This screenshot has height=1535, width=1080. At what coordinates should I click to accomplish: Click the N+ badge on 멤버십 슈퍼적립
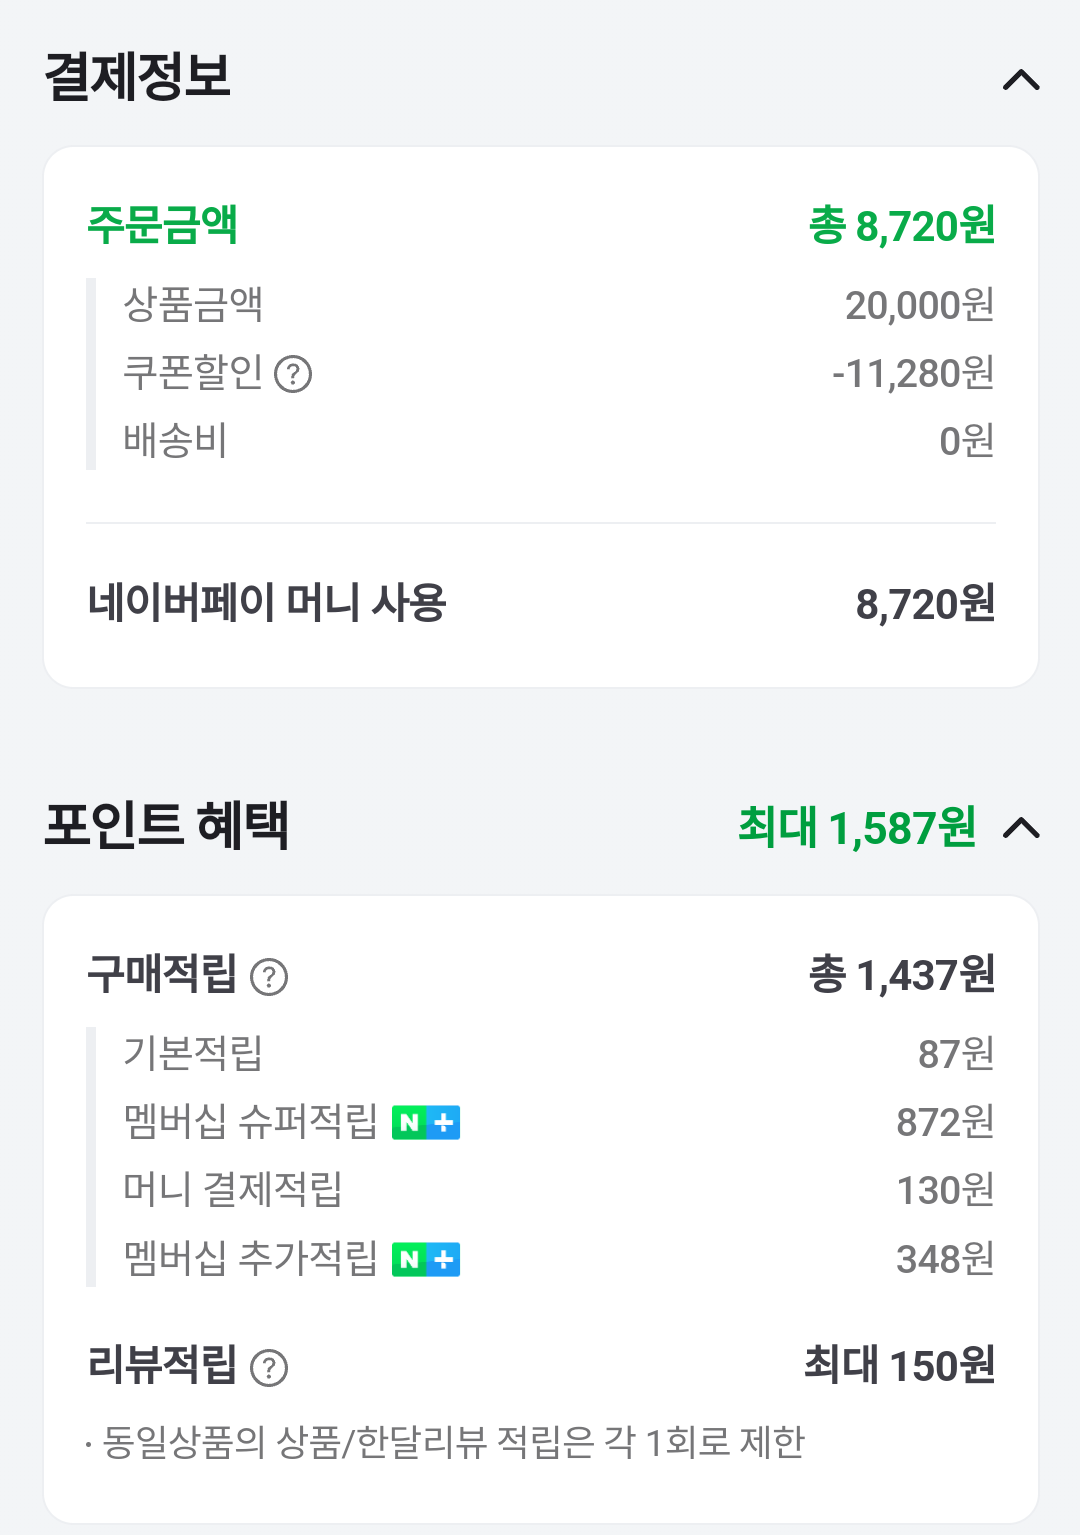click(x=426, y=1123)
